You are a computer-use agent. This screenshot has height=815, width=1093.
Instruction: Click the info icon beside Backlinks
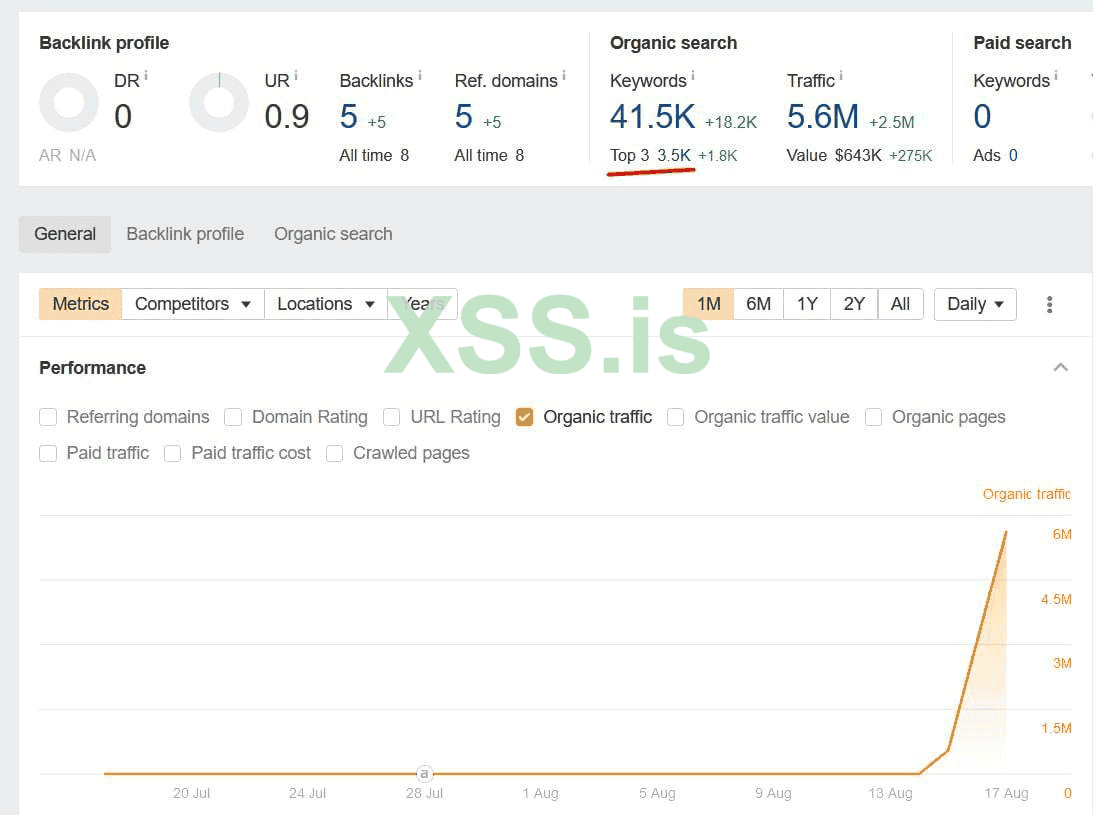pos(420,75)
